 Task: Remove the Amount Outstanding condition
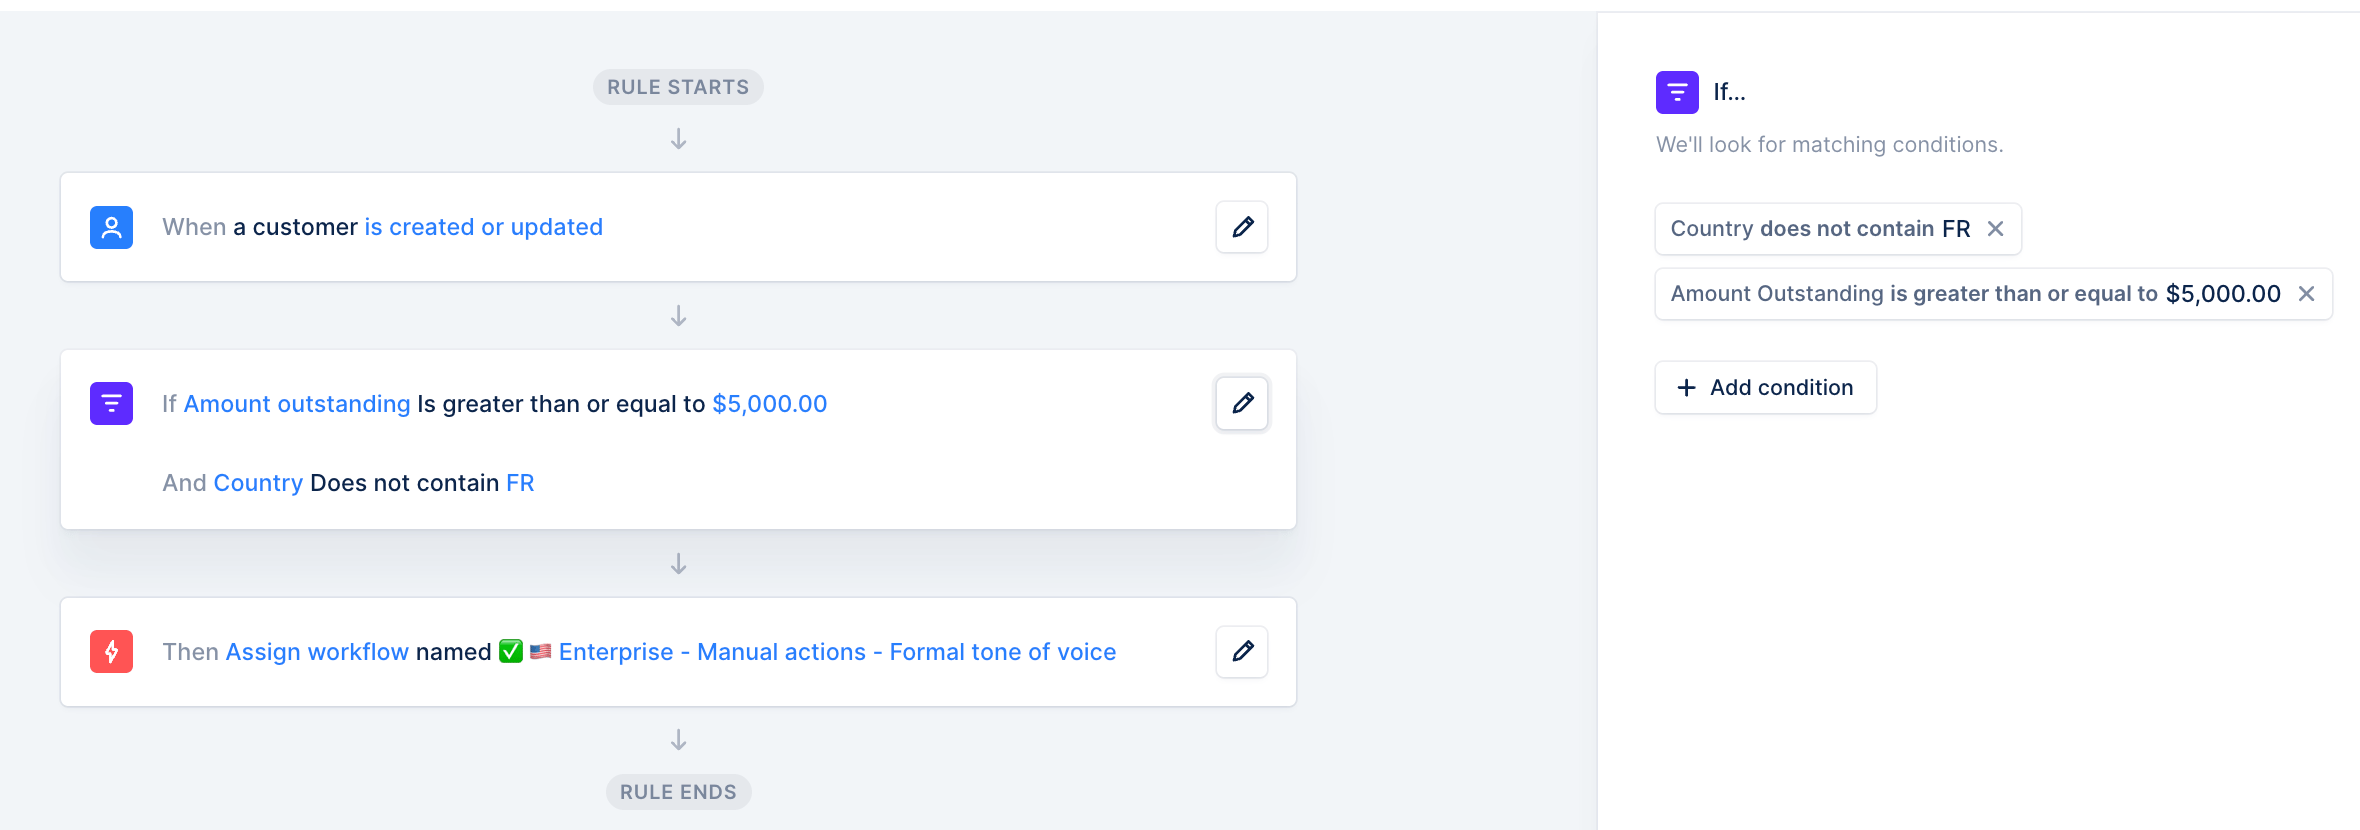tap(2306, 294)
